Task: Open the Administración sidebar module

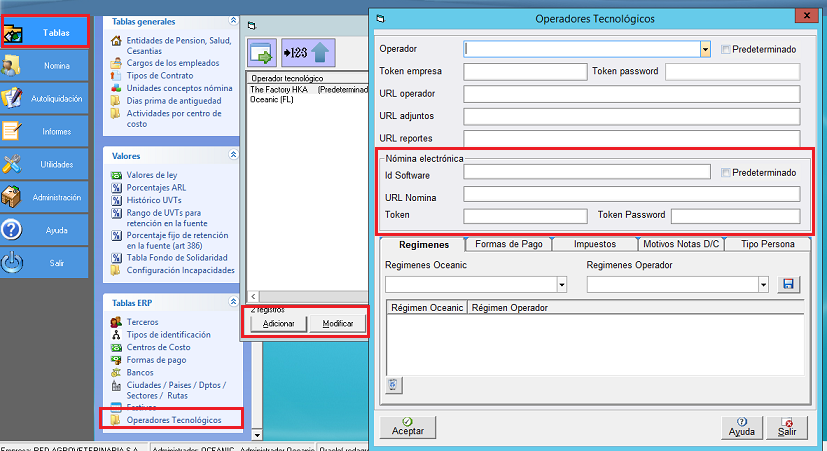Action: tap(45, 197)
